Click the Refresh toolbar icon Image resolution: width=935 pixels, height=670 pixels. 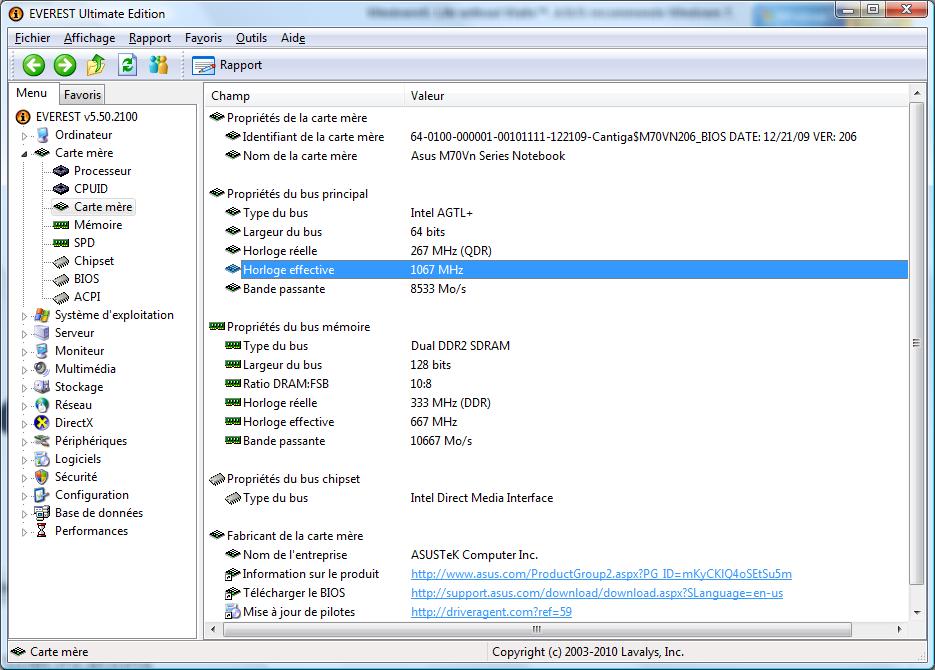(x=127, y=65)
